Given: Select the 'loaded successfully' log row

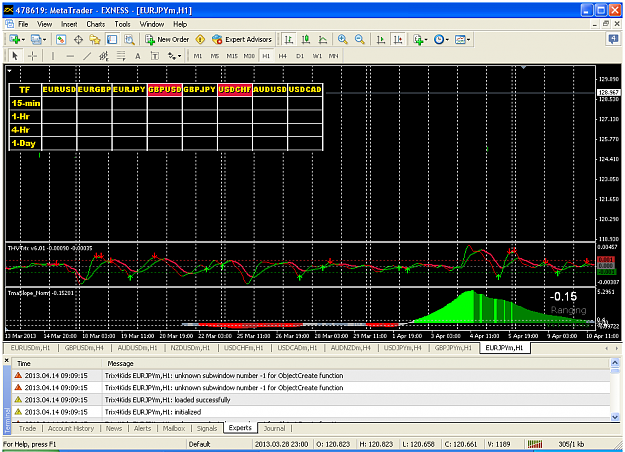Looking at the screenshot, I should (311, 400).
